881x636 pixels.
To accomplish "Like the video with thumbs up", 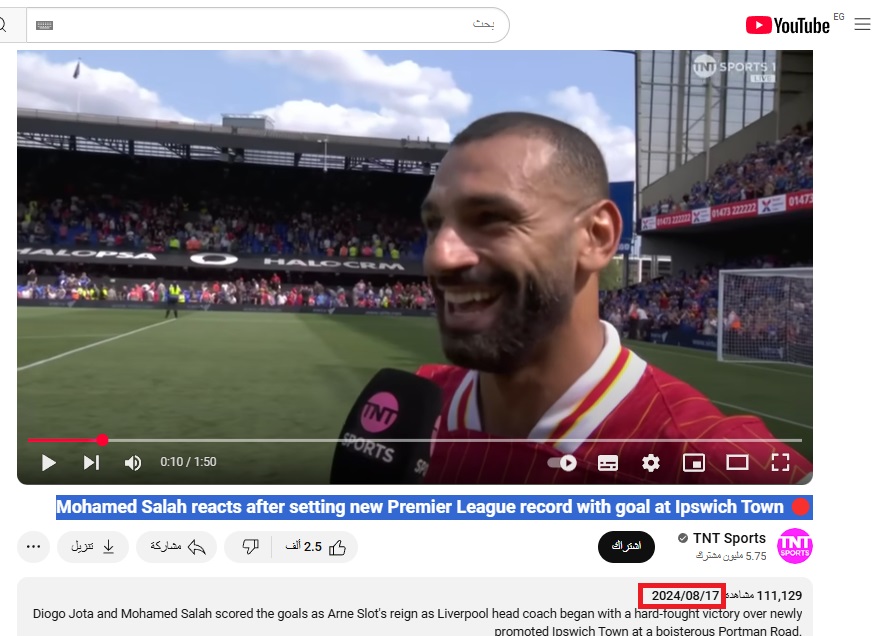I will [x=315, y=547].
